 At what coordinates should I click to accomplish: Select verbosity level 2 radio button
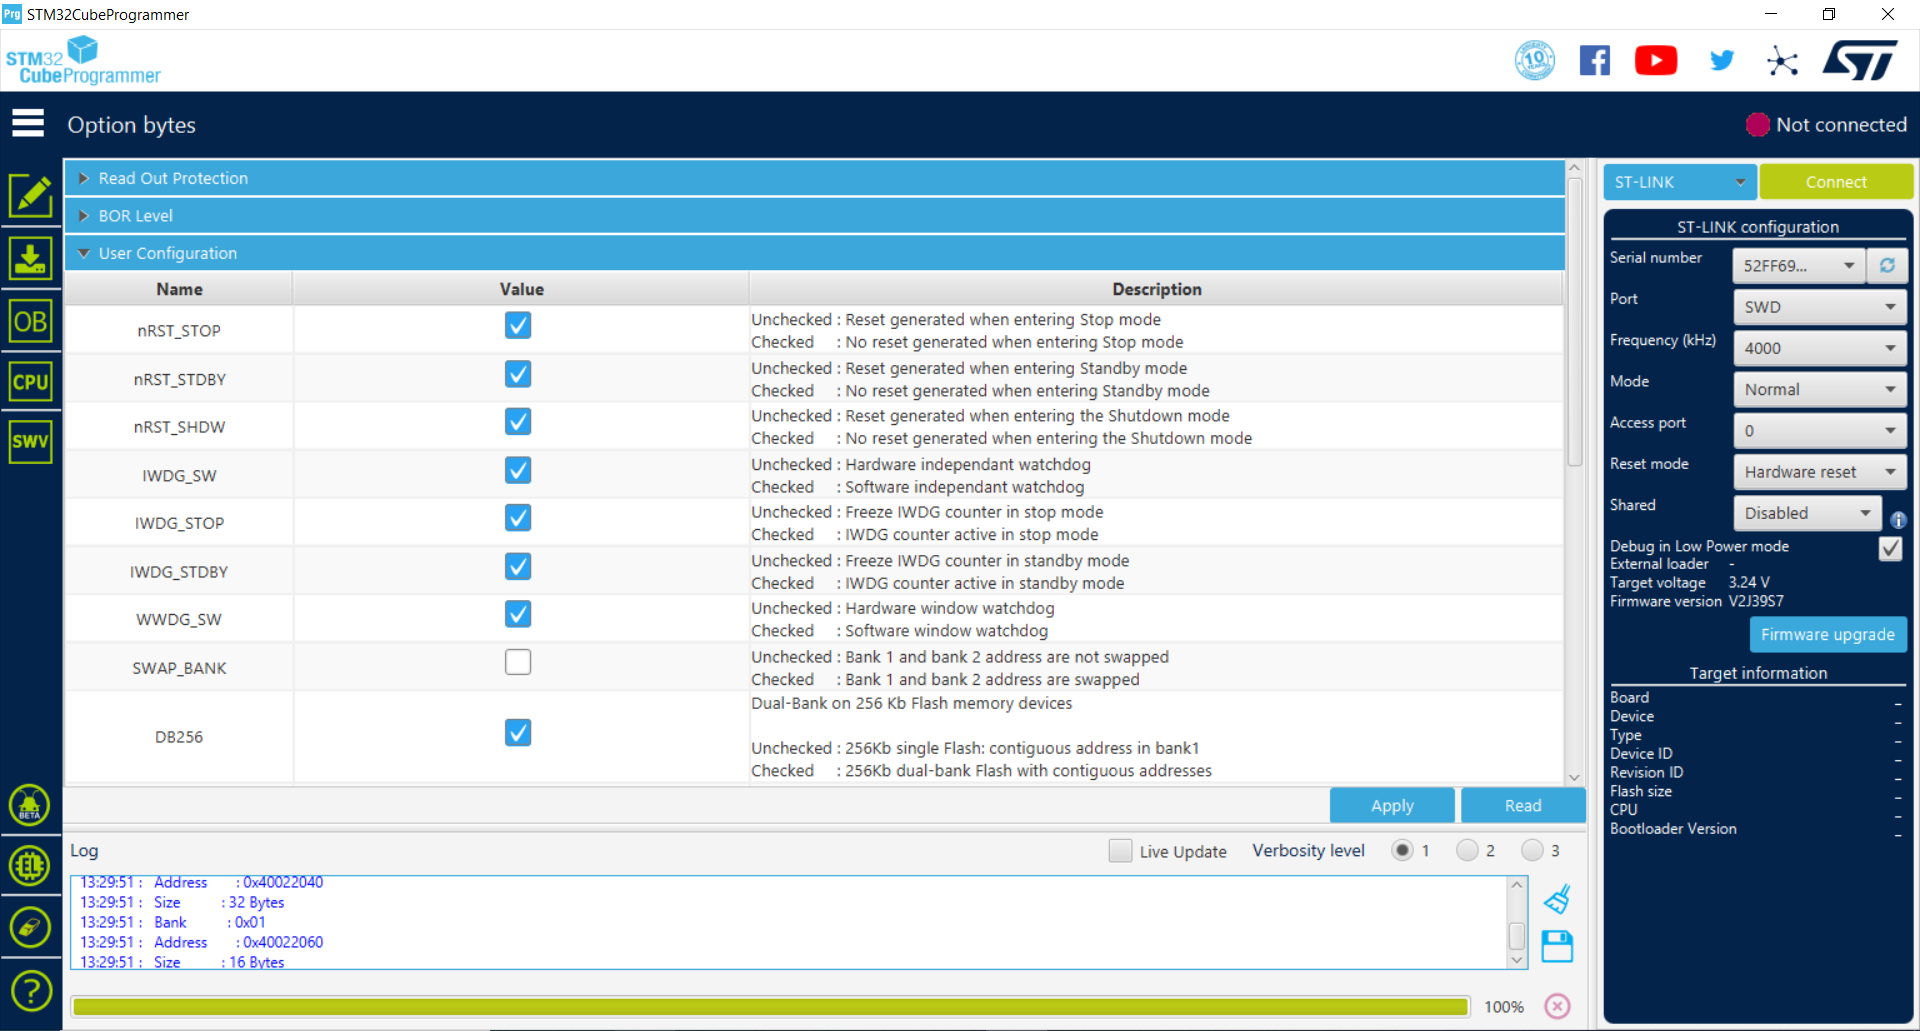[1467, 850]
